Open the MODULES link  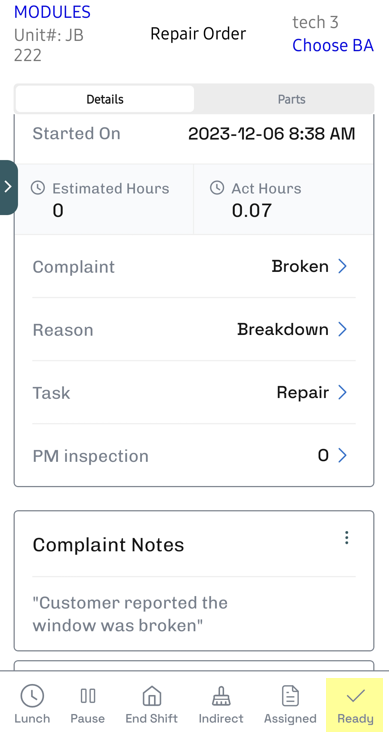52,12
